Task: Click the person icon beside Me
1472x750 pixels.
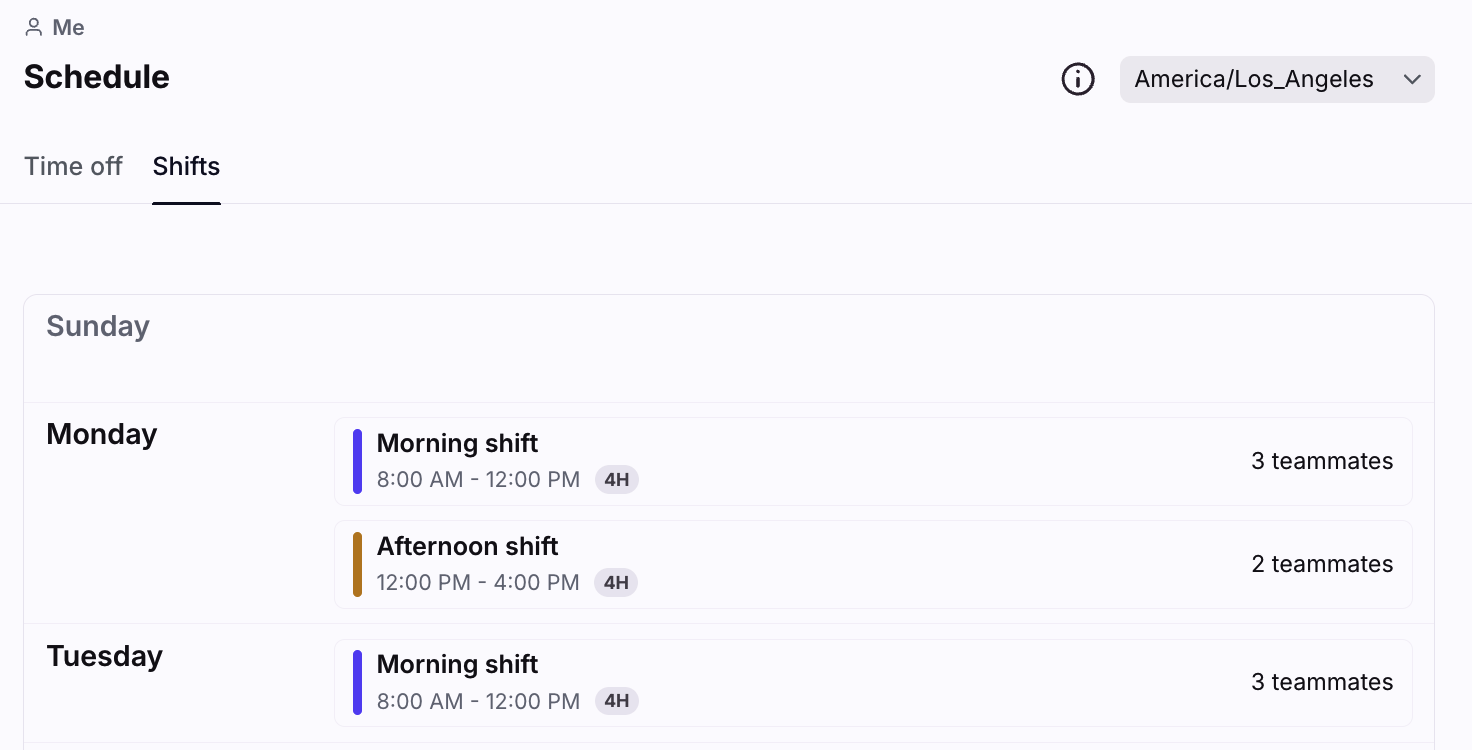Action: coord(34,28)
